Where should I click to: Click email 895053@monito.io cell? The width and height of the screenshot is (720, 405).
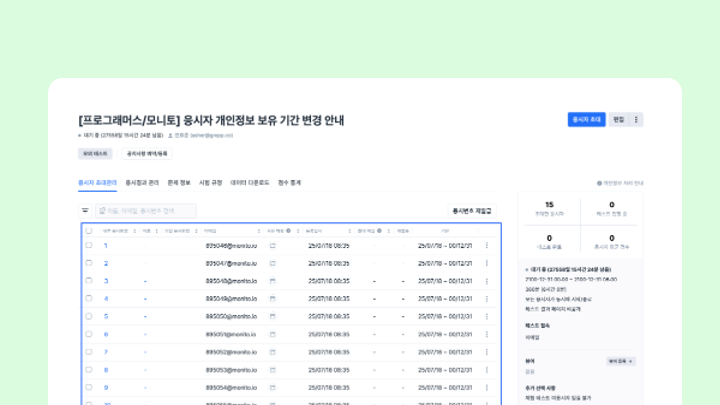(x=231, y=370)
